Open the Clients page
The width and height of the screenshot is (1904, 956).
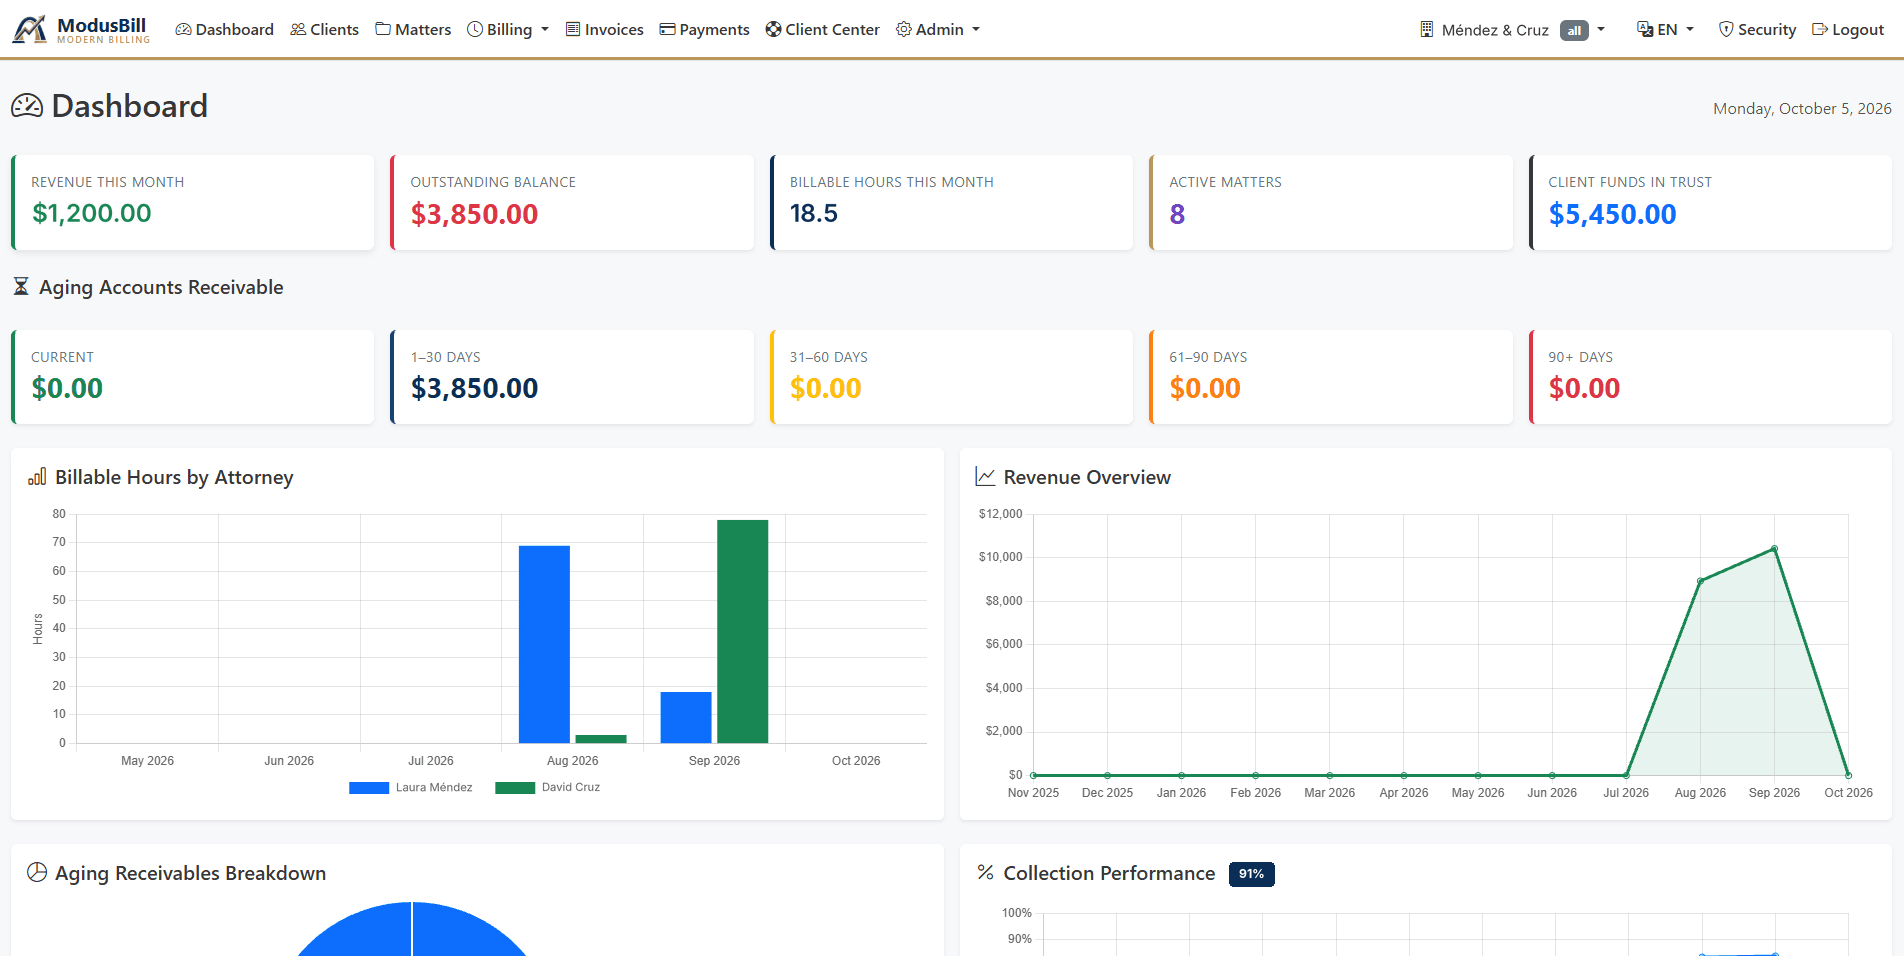[x=325, y=30]
